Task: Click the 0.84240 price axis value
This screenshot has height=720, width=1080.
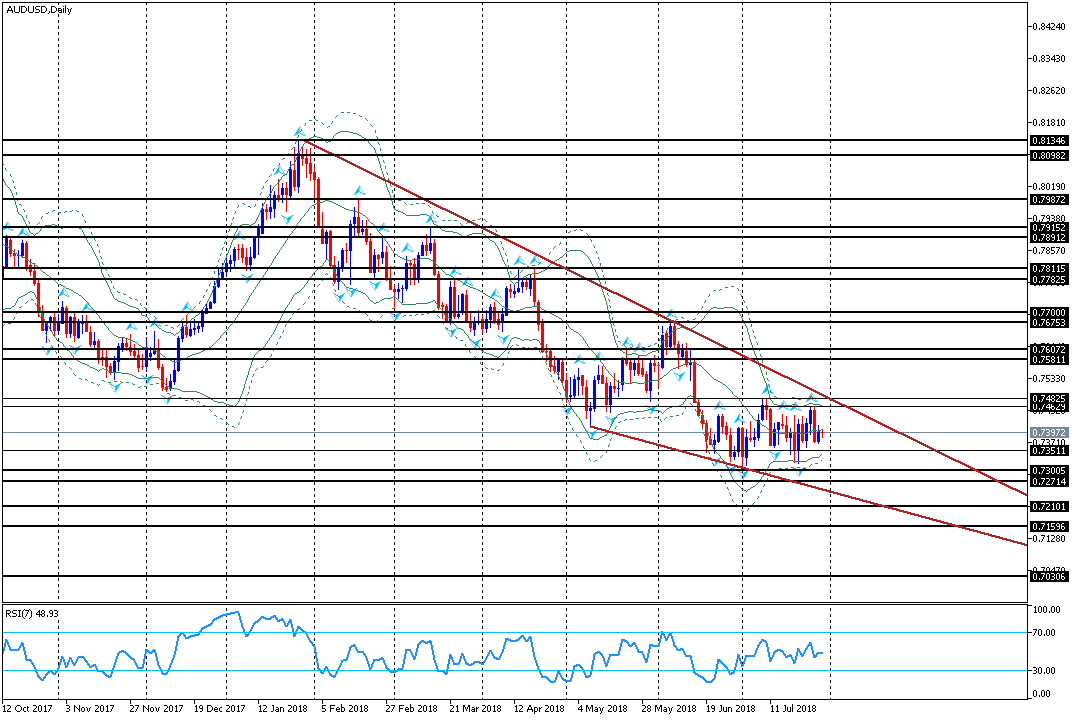Action: tap(1048, 27)
